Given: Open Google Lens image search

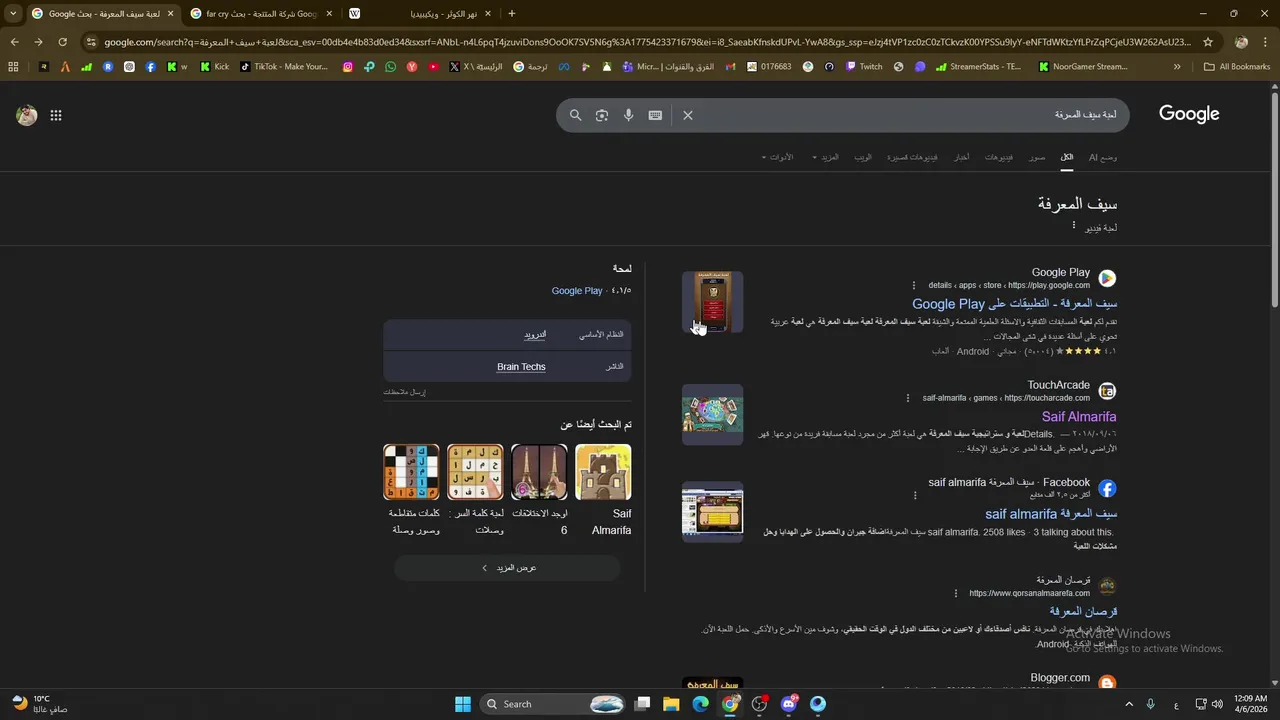Looking at the screenshot, I should click(x=602, y=115).
